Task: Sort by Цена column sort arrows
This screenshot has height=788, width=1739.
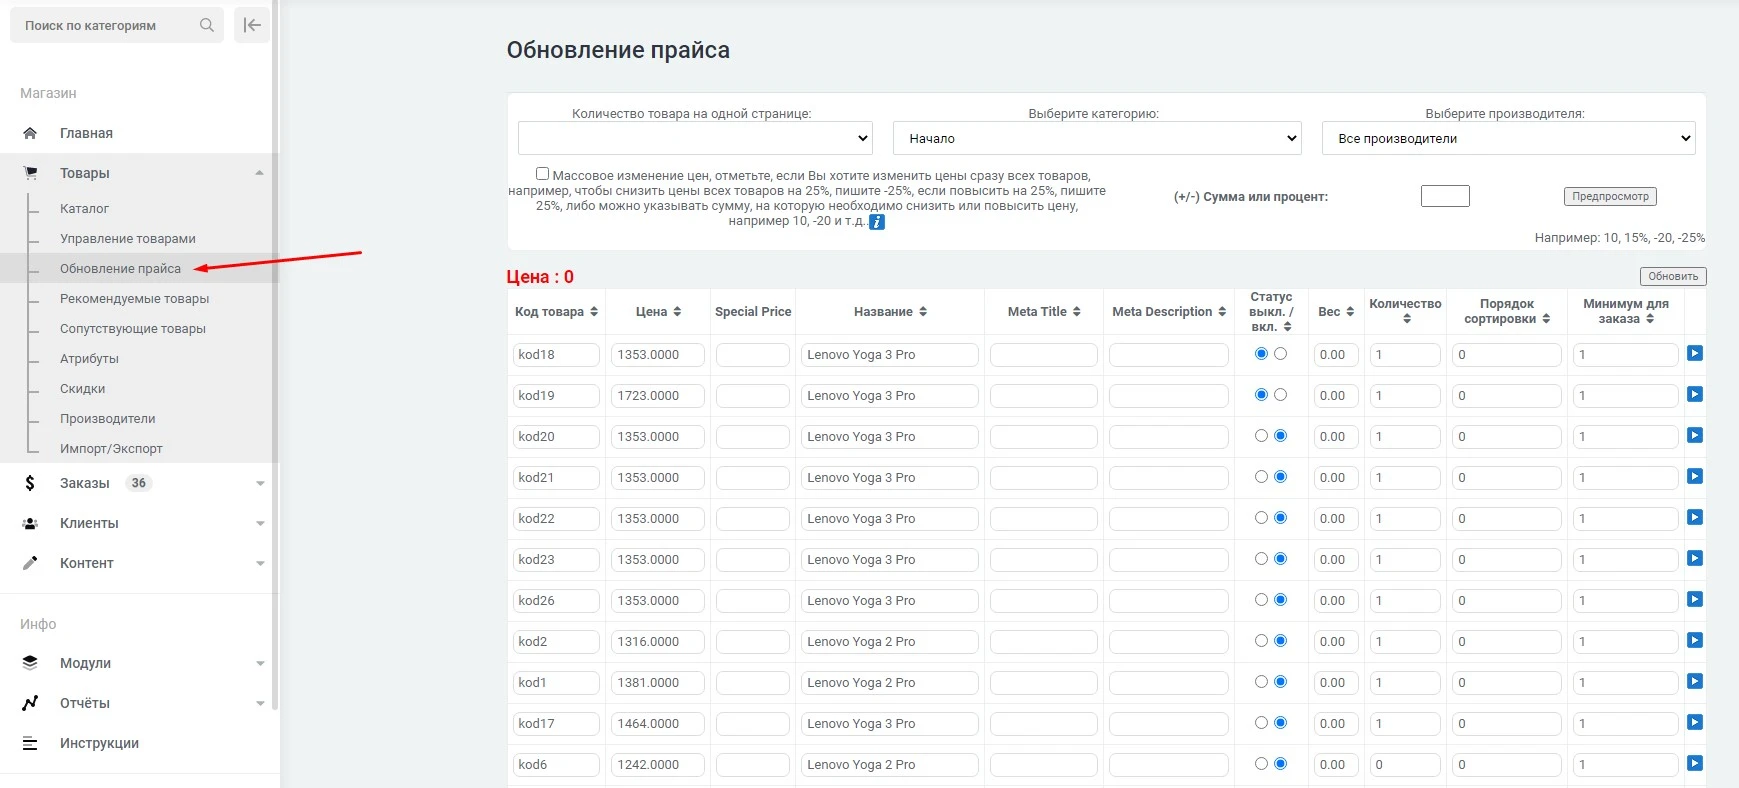Action: [x=677, y=312]
